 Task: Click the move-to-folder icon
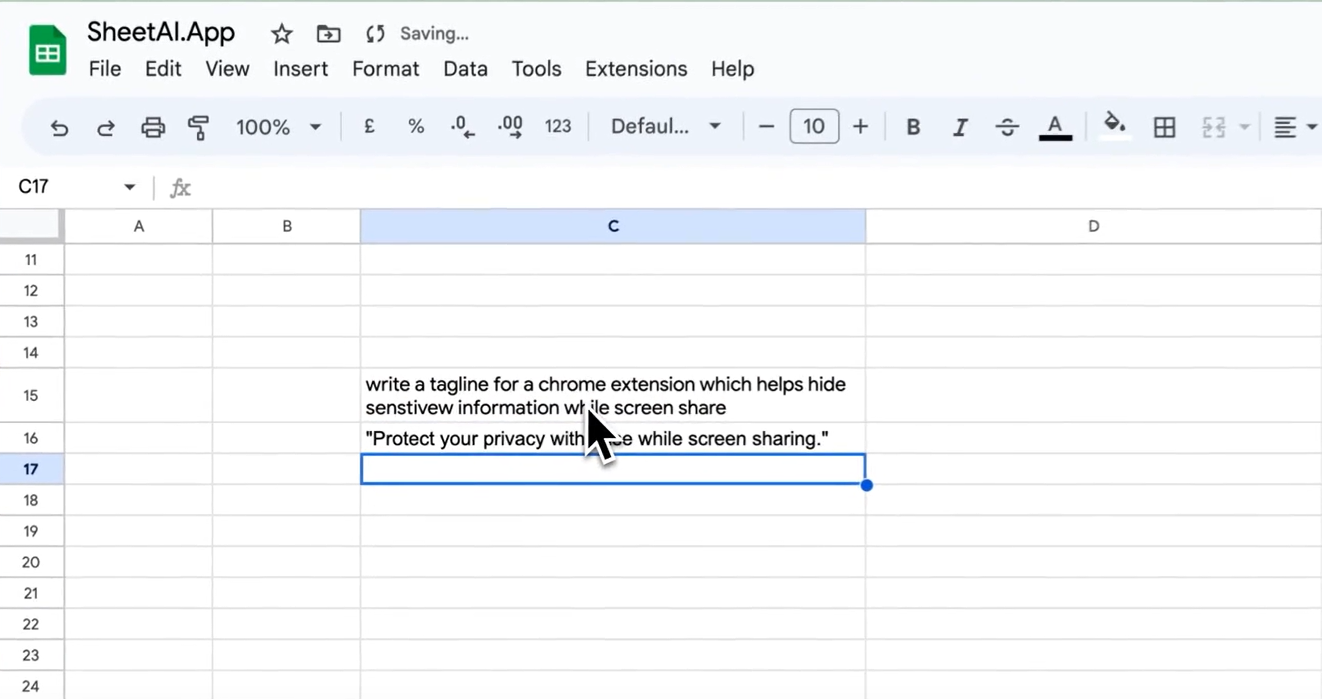click(328, 34)
